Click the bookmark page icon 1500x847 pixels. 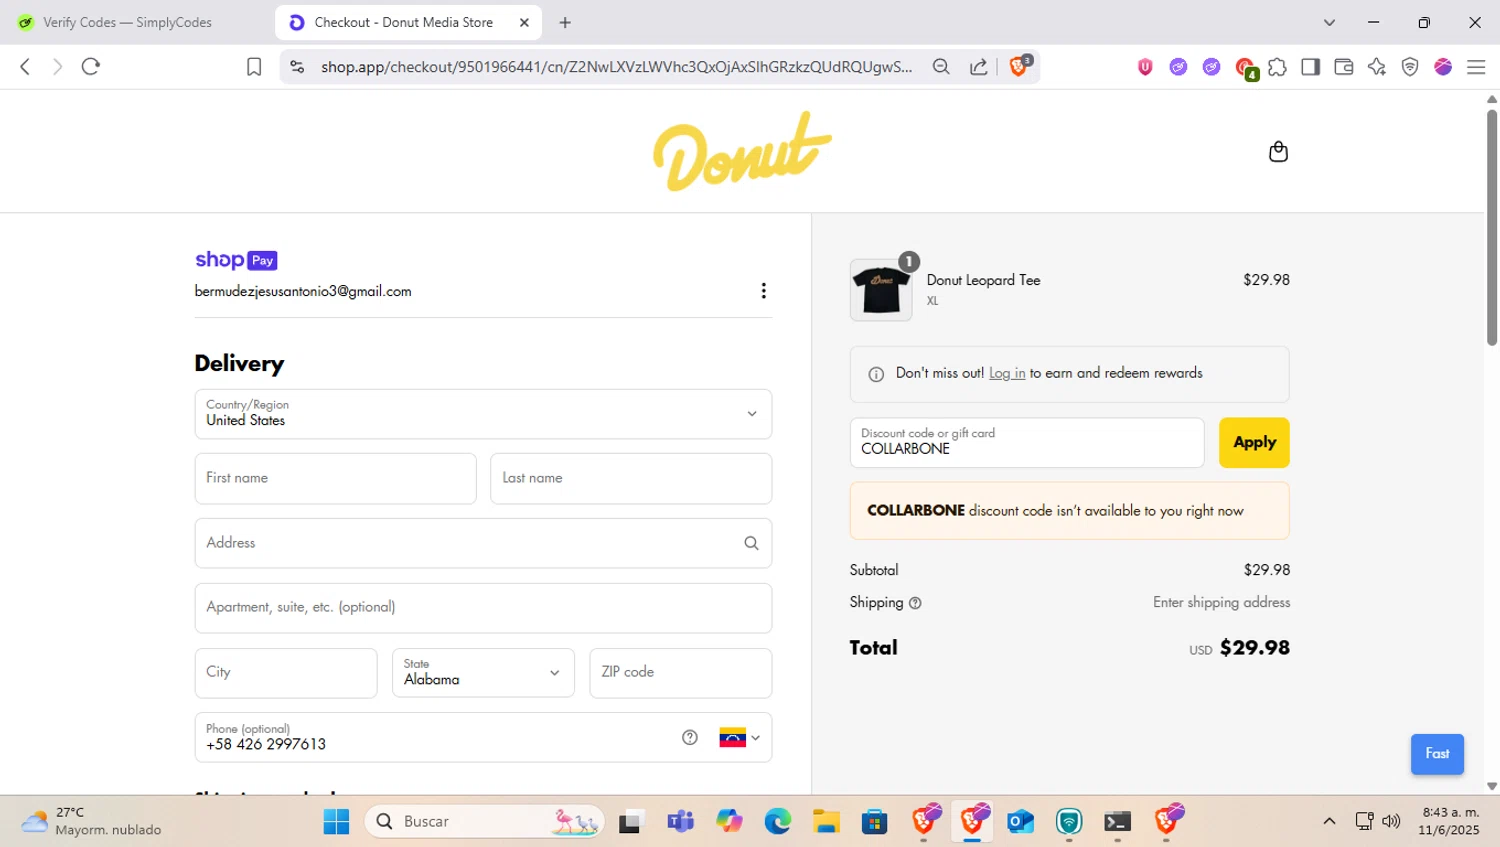pyautogui.click(x=254, y=67)
